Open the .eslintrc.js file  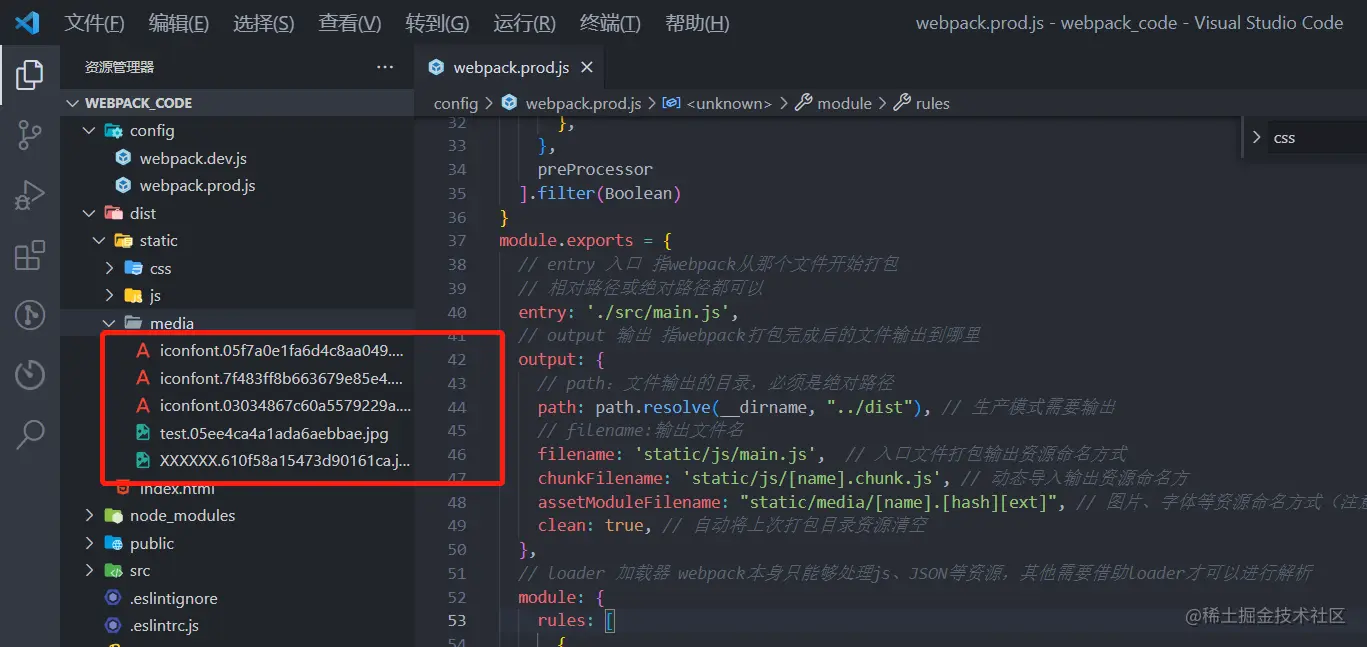click(237, 626)
